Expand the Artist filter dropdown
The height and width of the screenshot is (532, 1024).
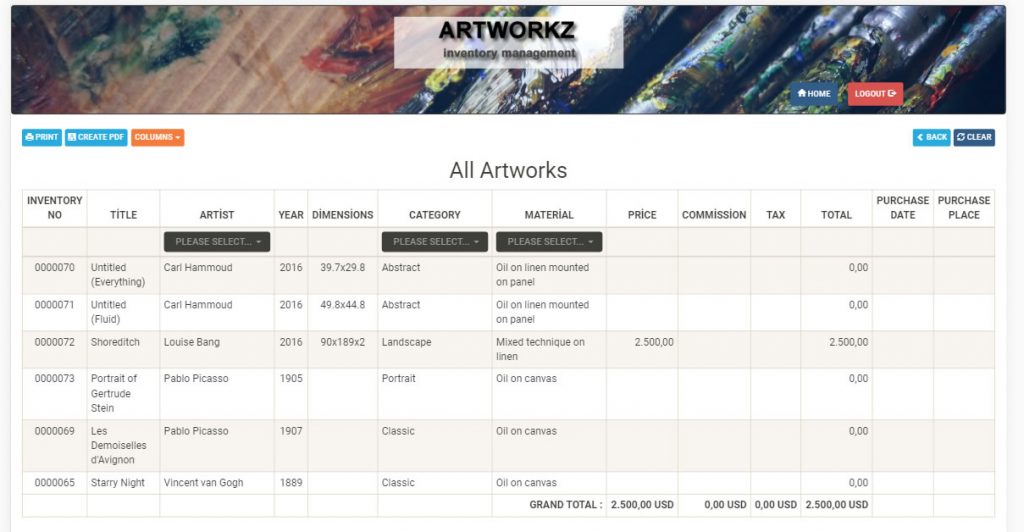pos(217,242)
